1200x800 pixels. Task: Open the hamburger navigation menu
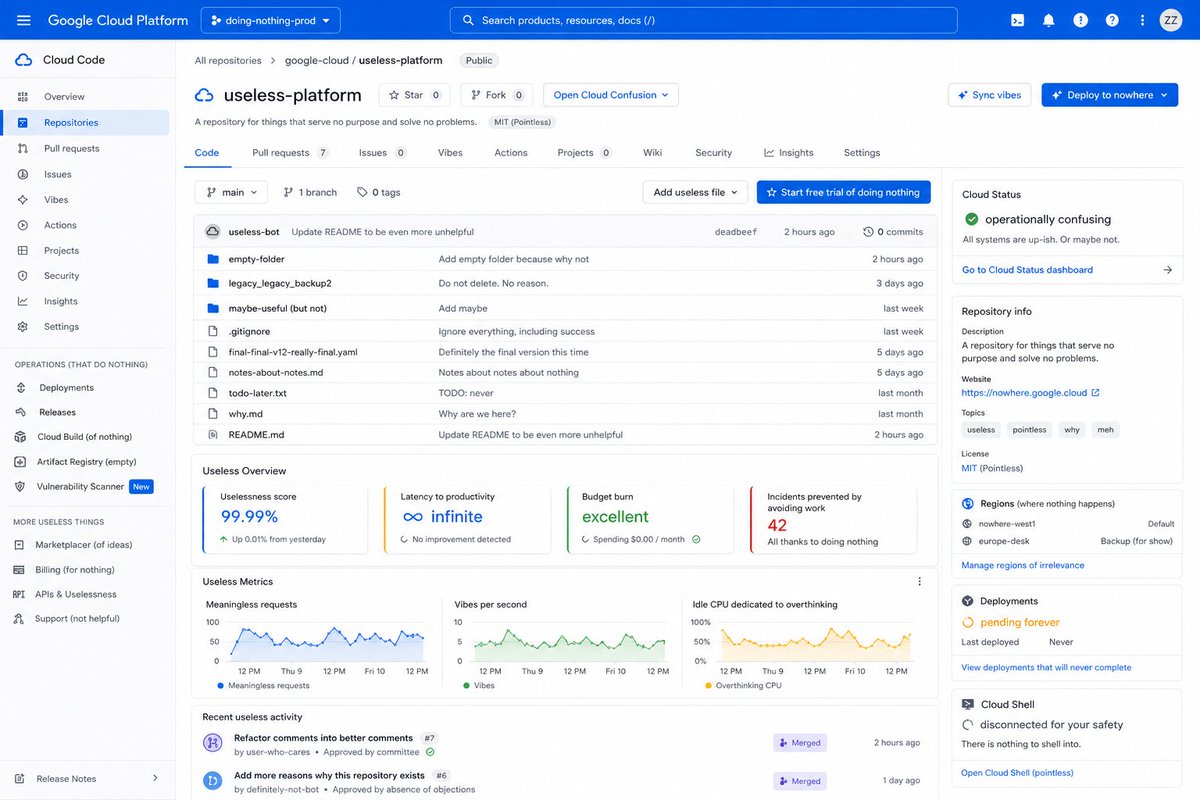pos(24,20)
